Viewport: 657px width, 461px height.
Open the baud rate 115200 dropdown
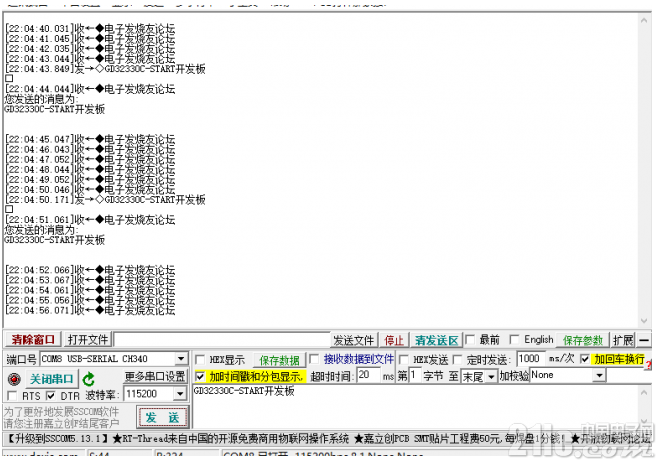pos(180,394)
